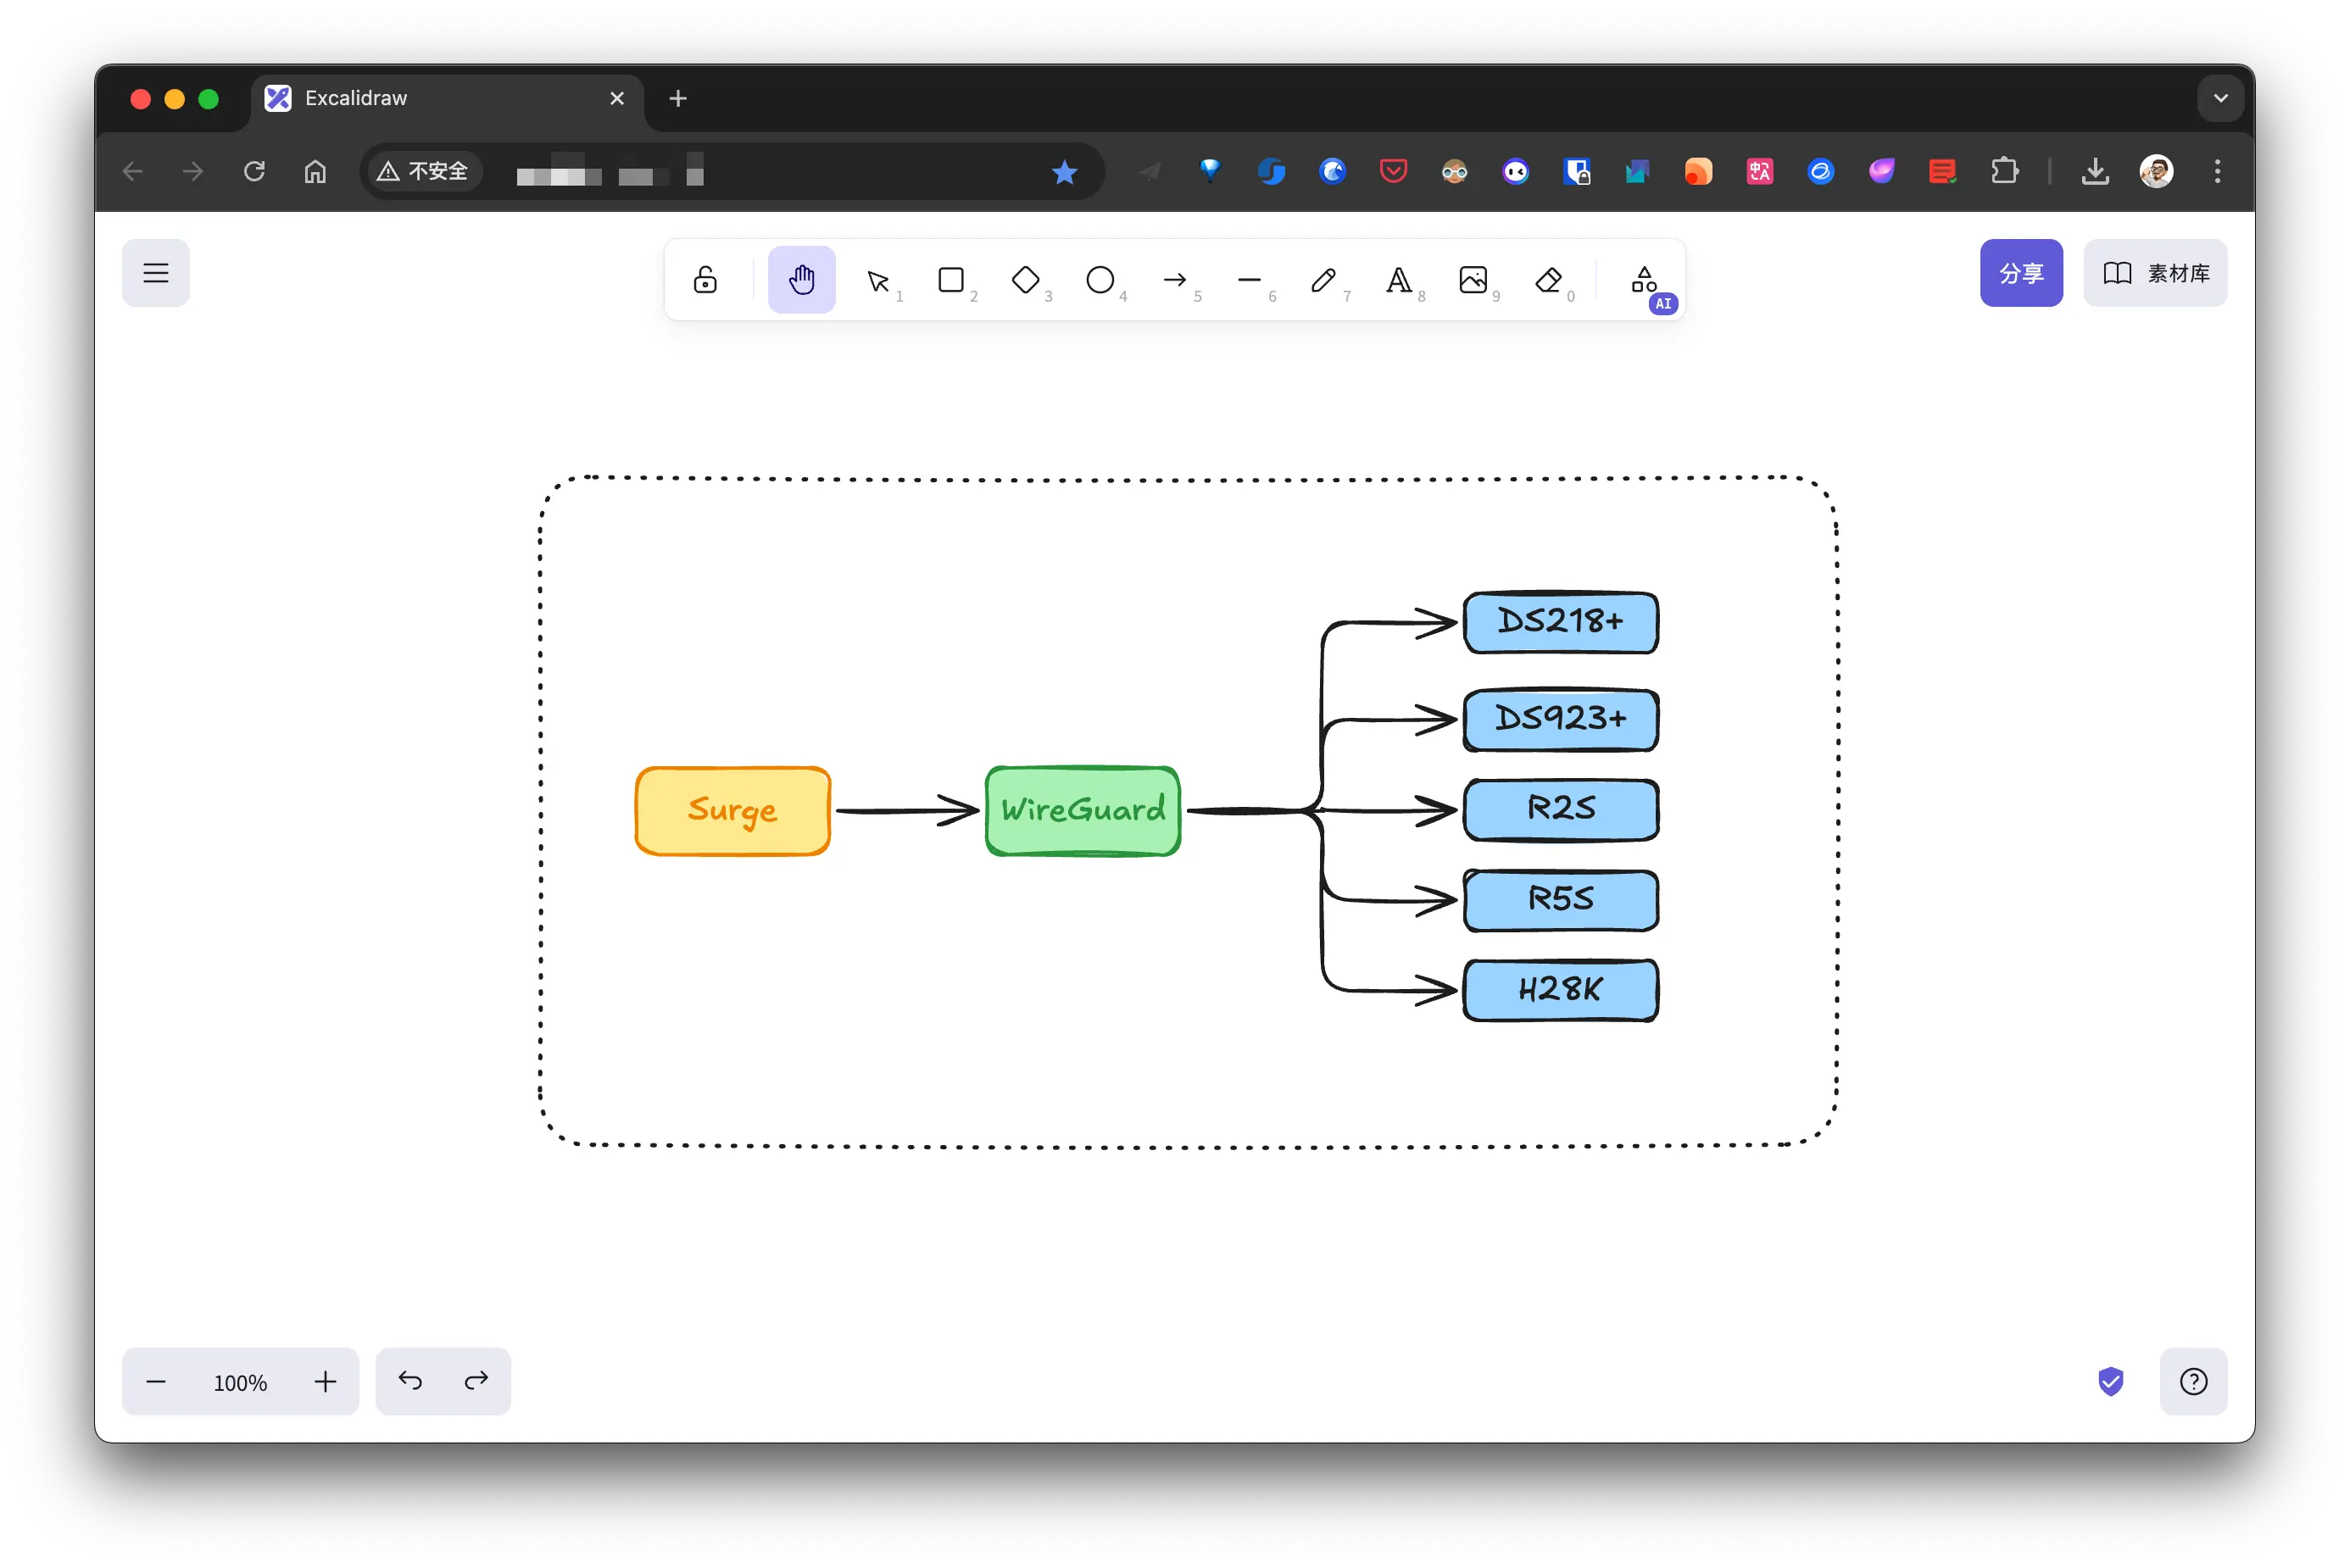Toggle the keep-tool-active lock

(x=705, y=280)
